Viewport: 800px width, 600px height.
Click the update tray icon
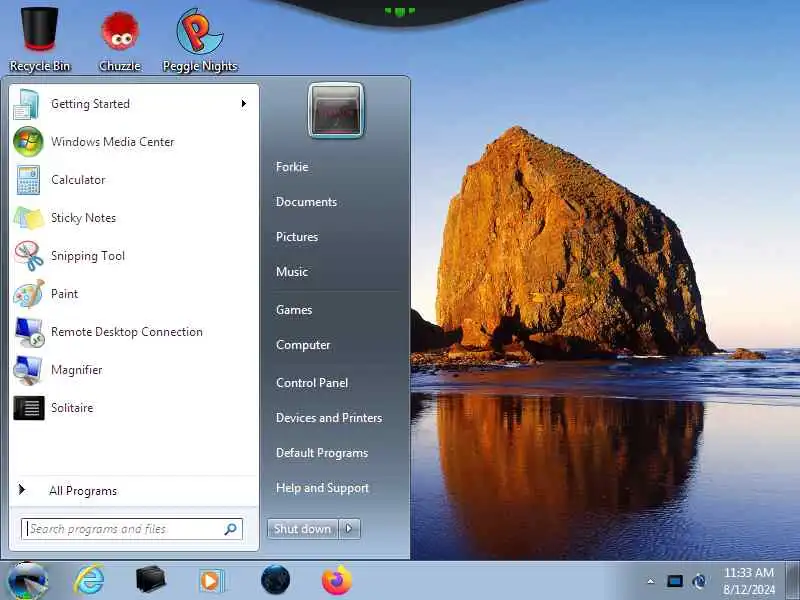699,581
